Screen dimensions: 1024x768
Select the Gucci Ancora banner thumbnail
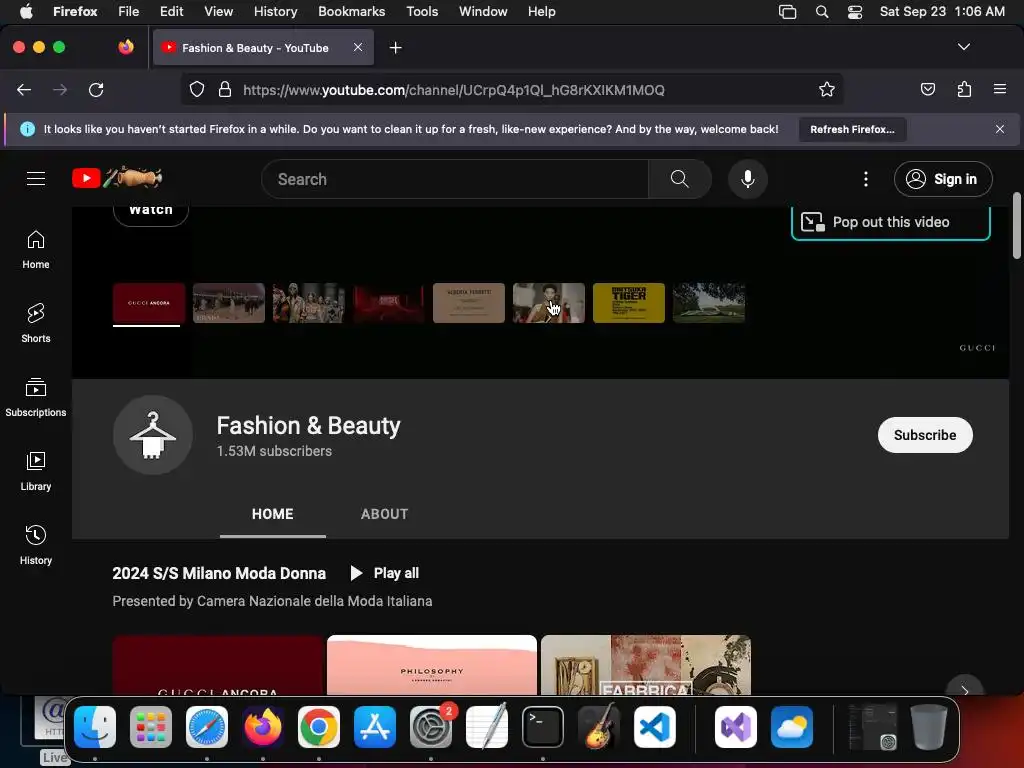click(149, 303)
